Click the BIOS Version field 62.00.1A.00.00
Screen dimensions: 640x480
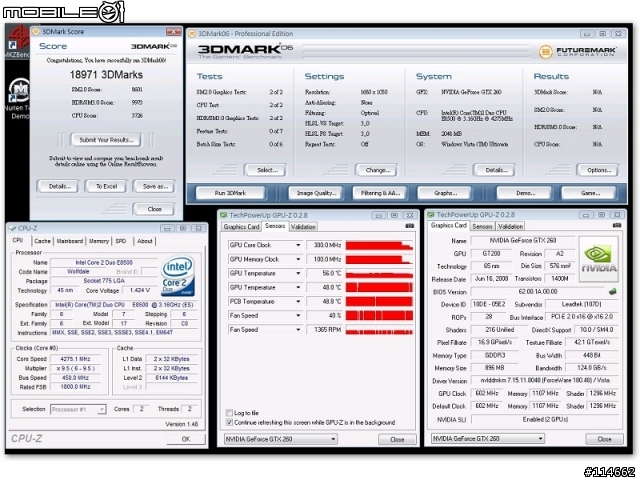[538, 291]
